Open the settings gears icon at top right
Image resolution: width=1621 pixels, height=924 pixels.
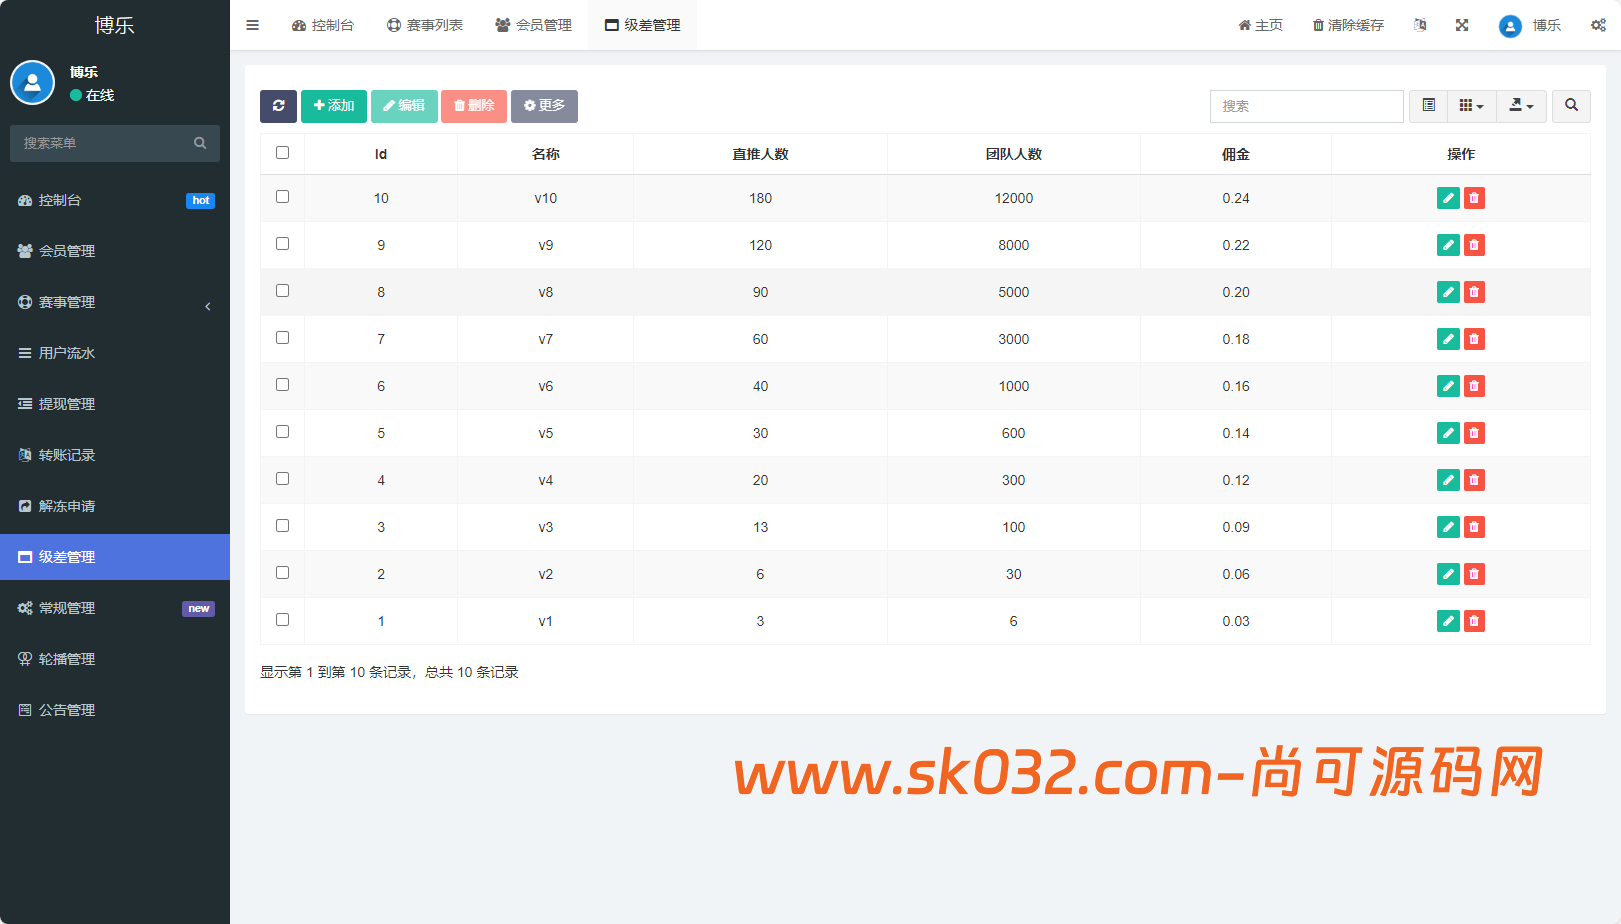(1598, 25)
